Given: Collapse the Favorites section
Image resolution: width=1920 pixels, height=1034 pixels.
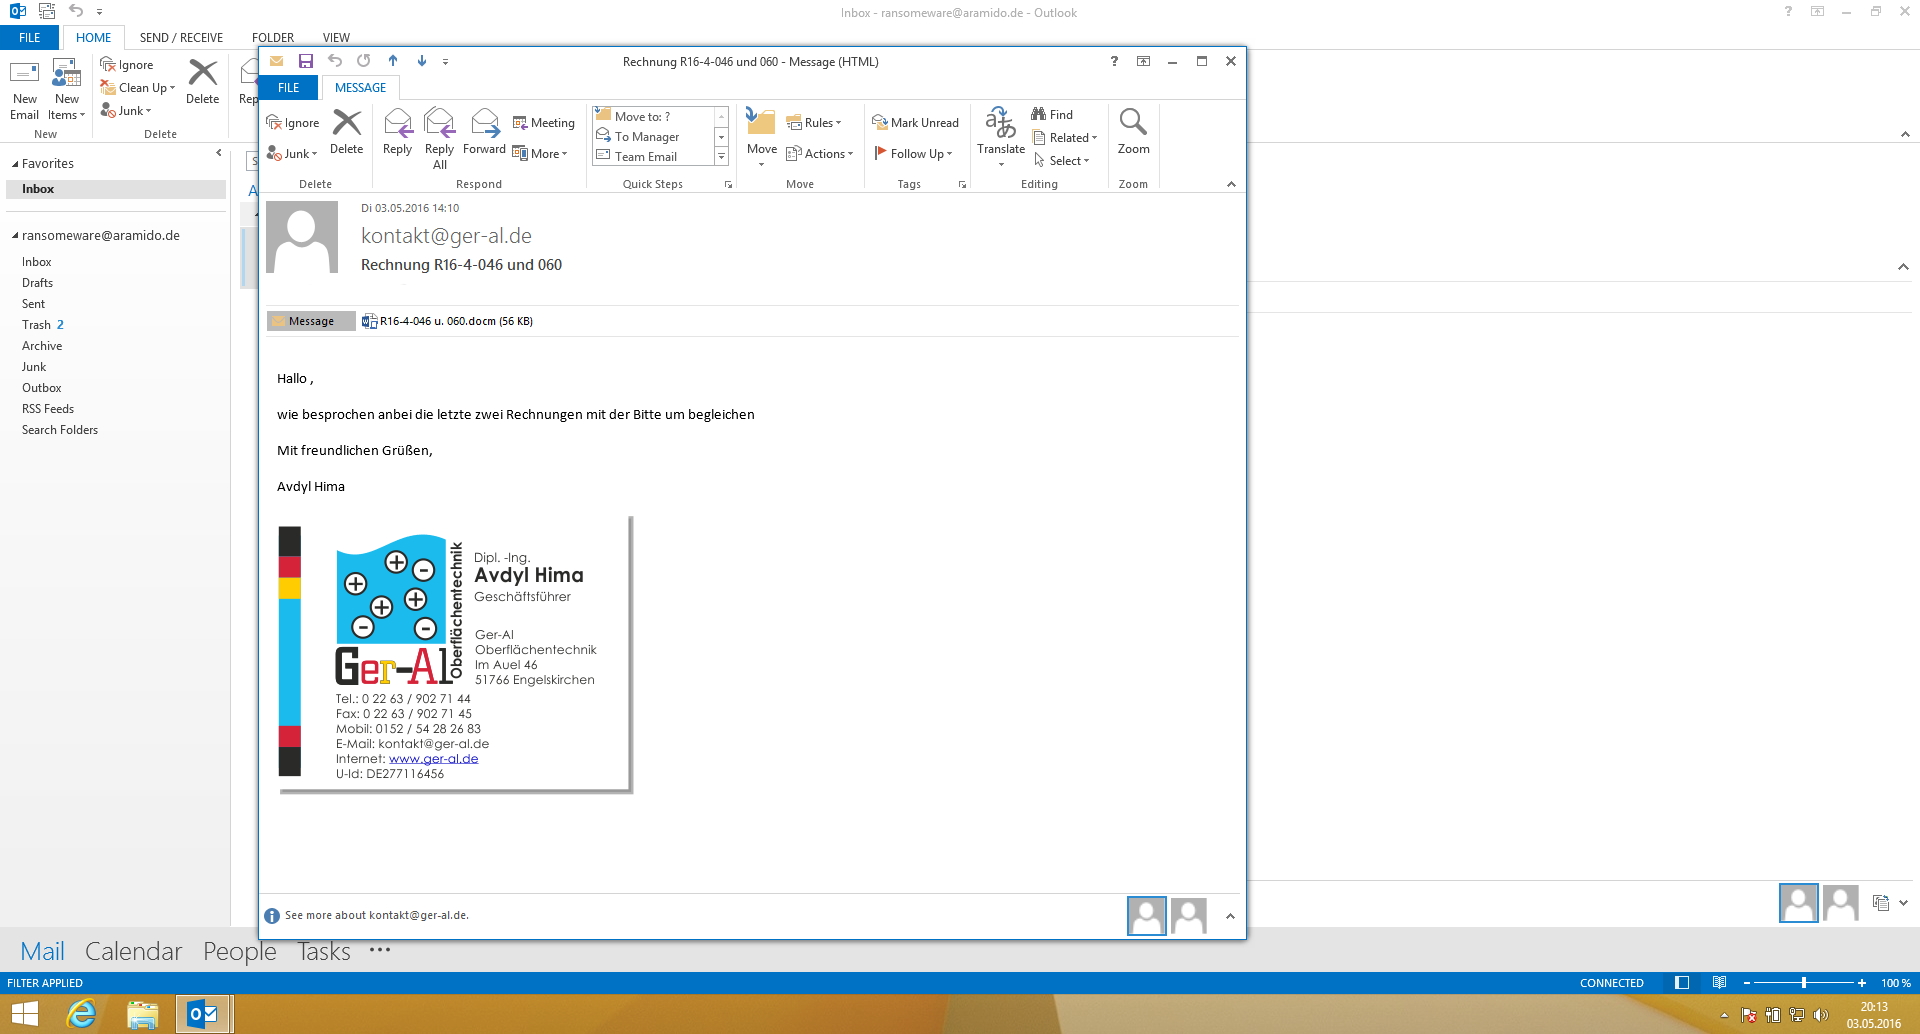Looking at the screenshot, I should point(15,164).
